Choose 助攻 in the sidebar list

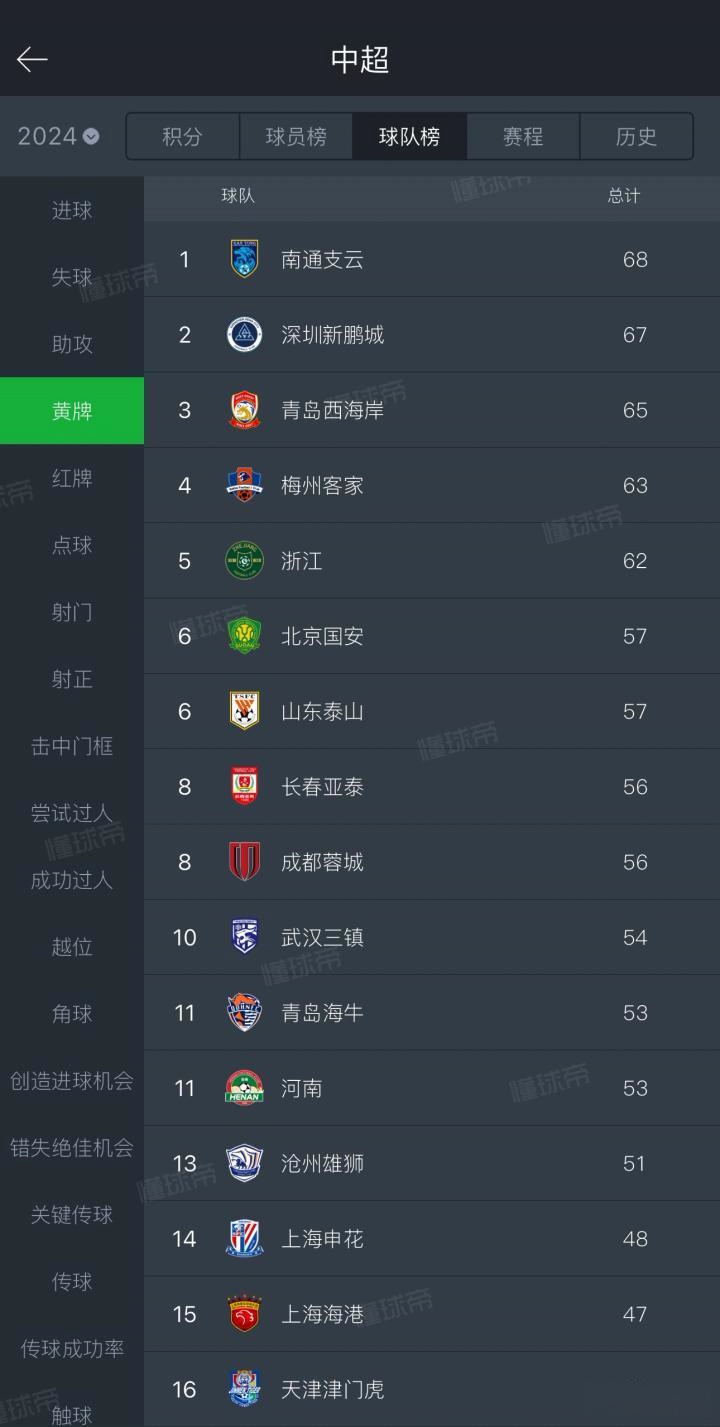click(x=72, y=344)
